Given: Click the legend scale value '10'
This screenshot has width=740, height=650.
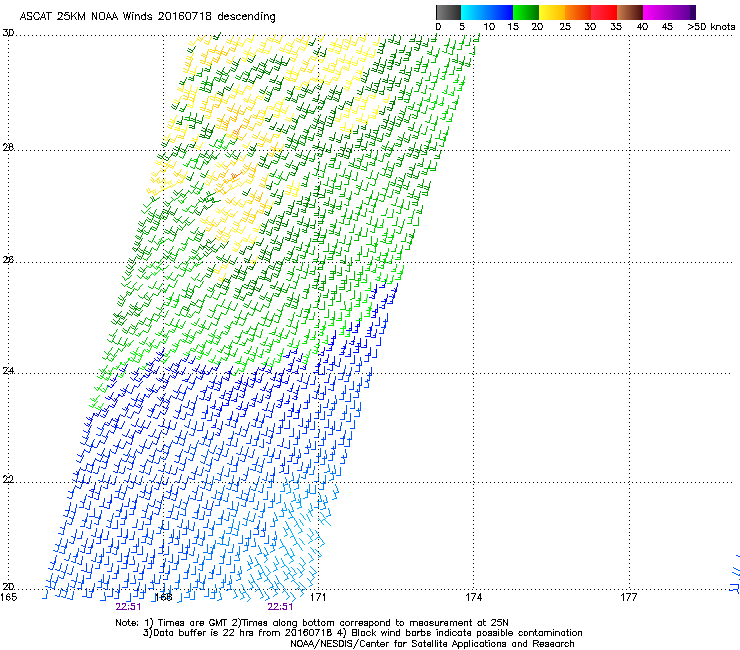Looking at the screenshot, I should point(489,27).
